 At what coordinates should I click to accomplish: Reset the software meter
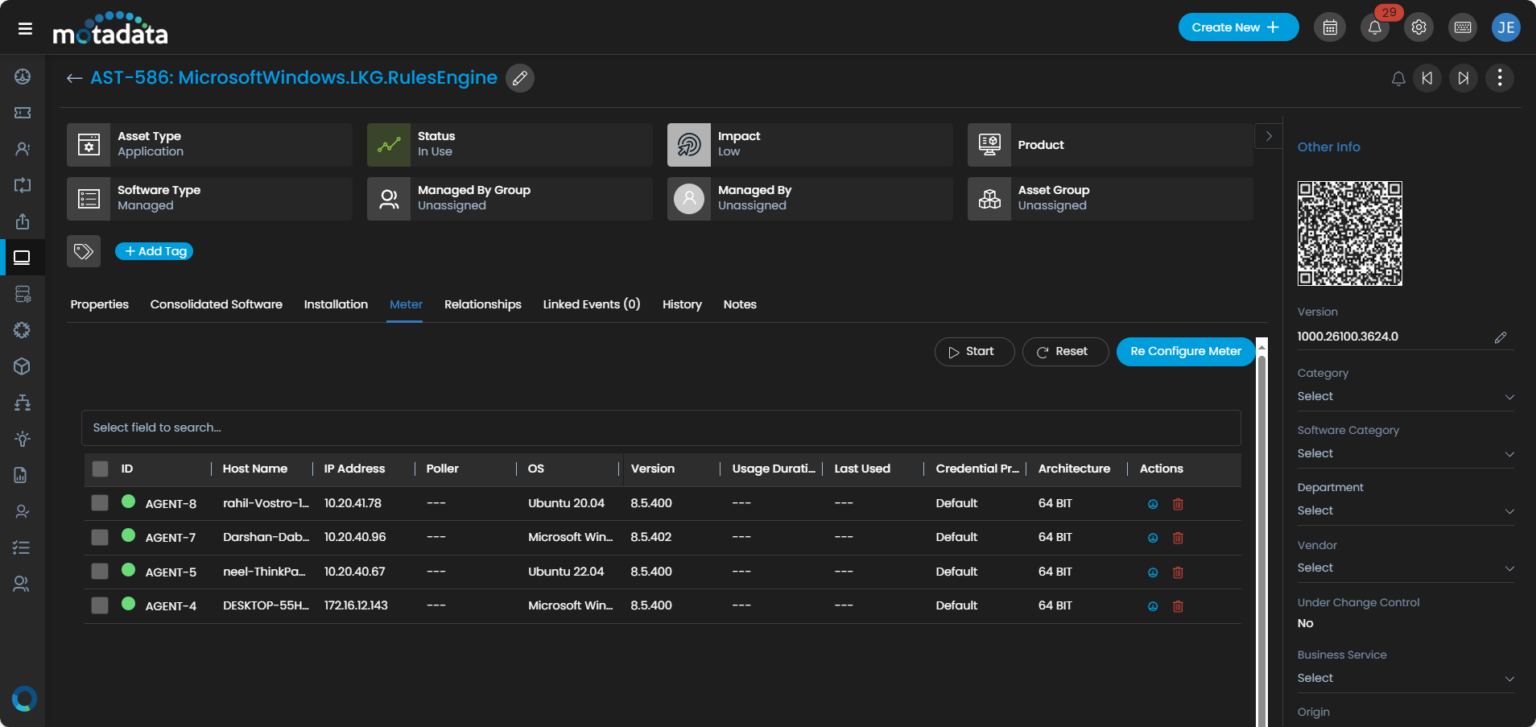1065,352
